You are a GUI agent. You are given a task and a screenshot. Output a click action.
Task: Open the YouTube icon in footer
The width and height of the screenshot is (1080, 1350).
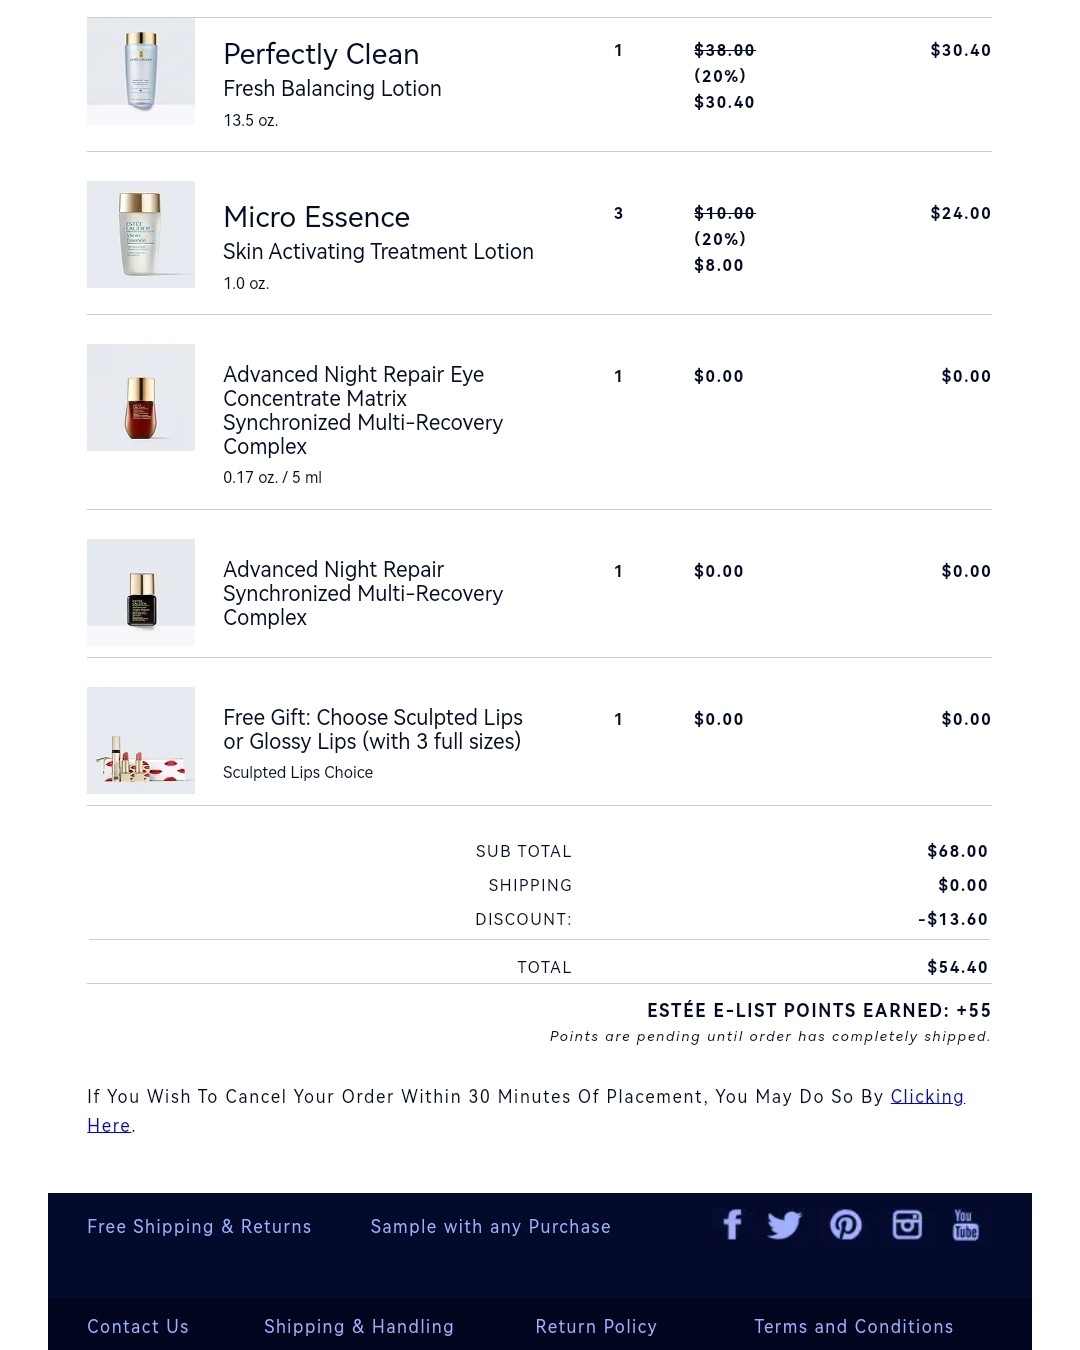pos(965,1225)
